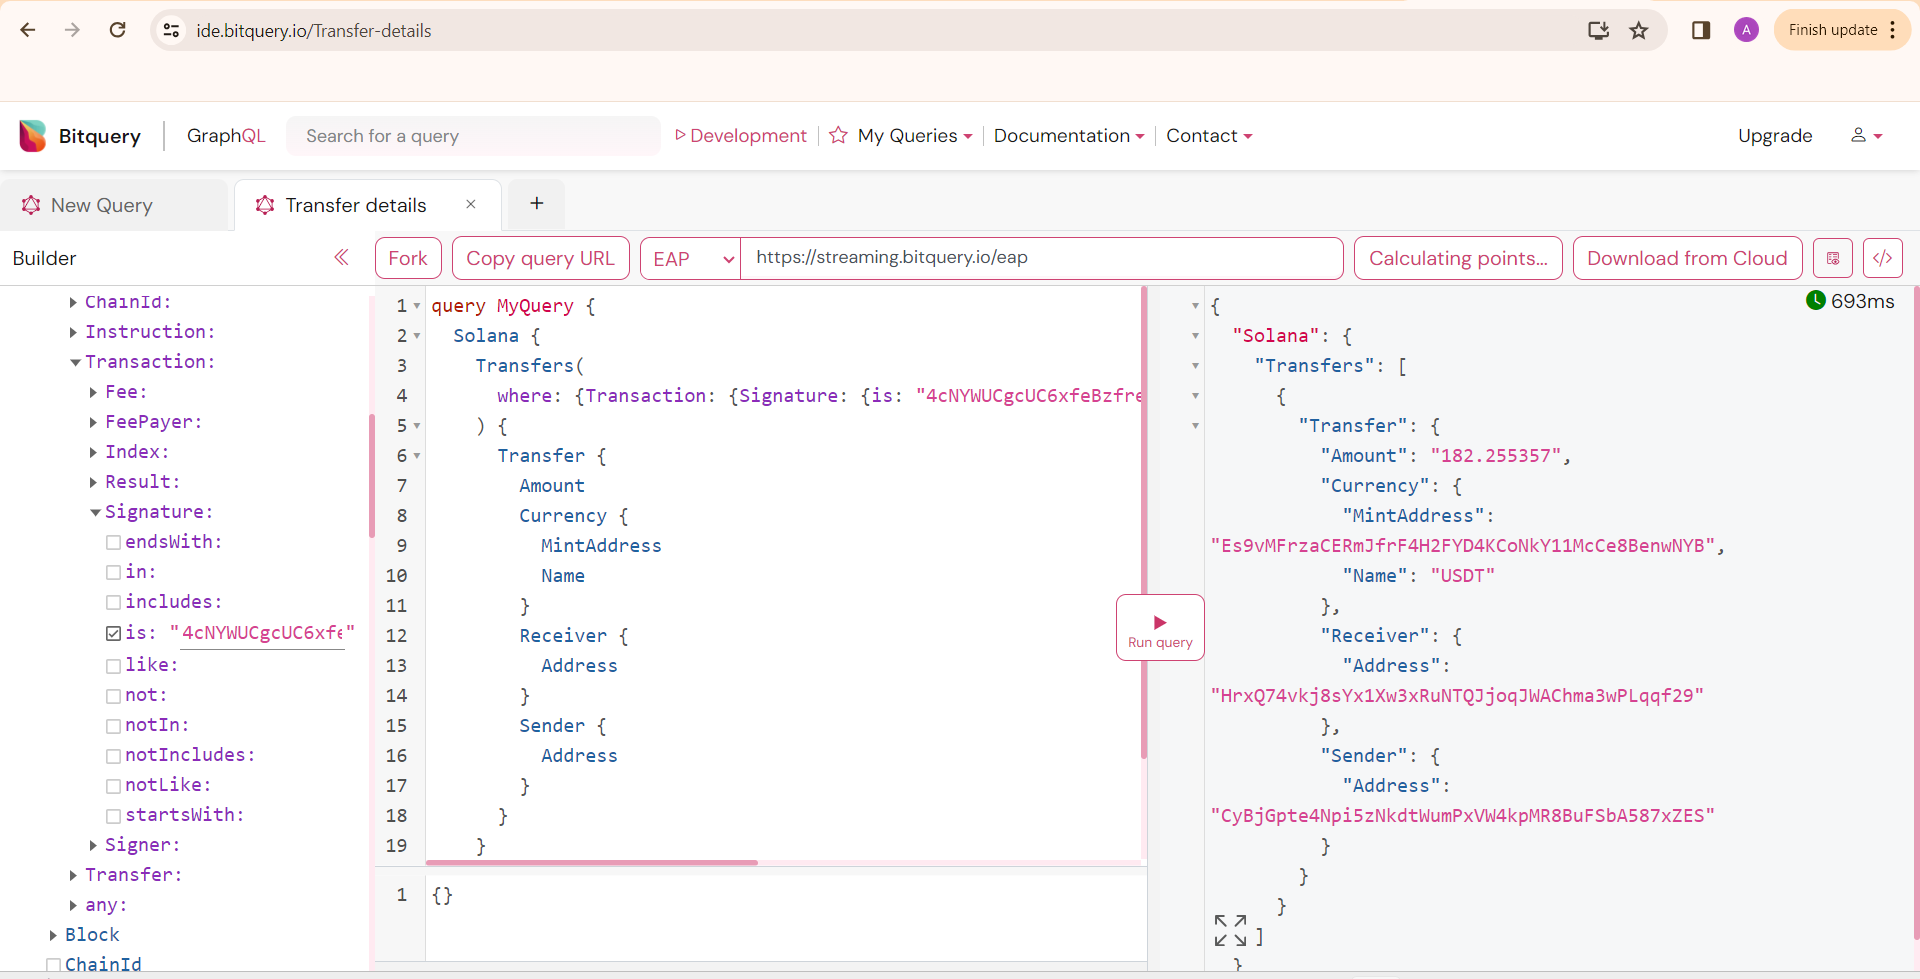Open site information icon in address bar

point(172,31)
